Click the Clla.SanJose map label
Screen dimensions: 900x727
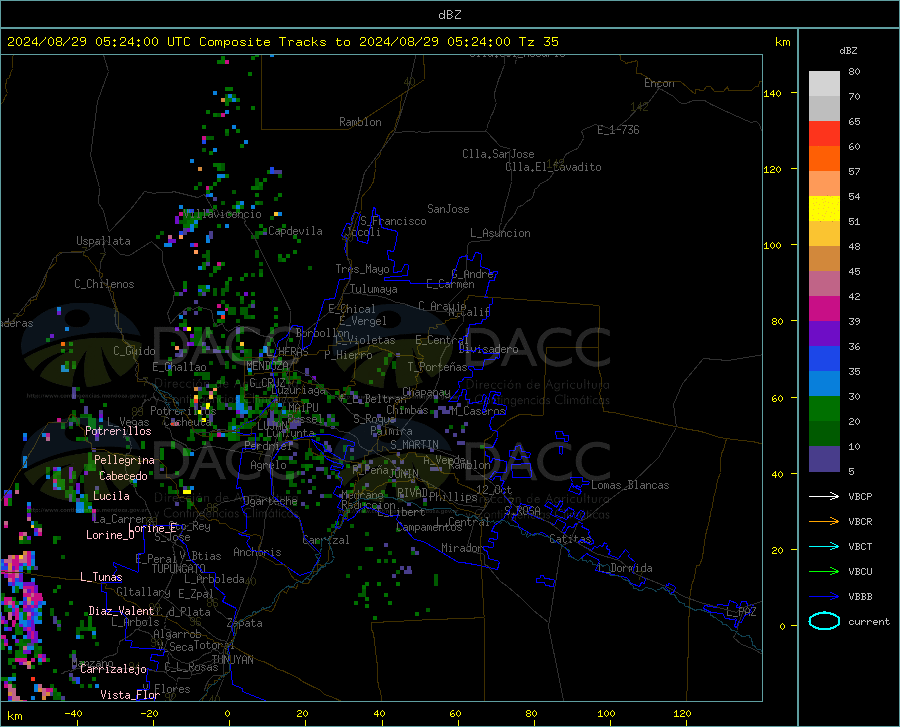point(498,154)
